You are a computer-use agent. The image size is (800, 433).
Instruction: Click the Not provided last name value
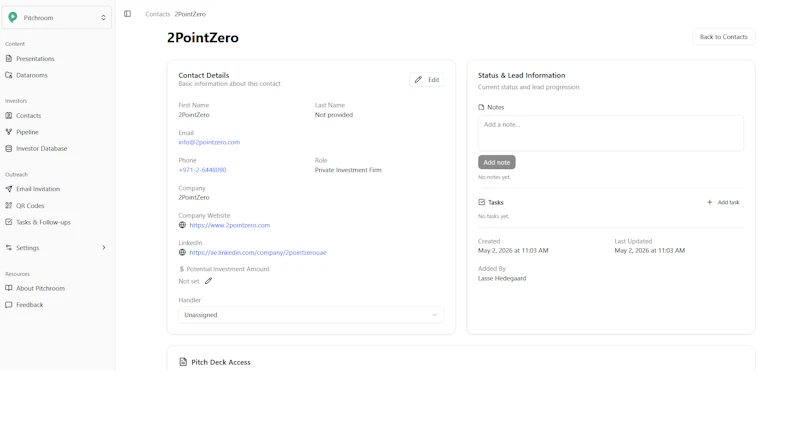point(334,115)
